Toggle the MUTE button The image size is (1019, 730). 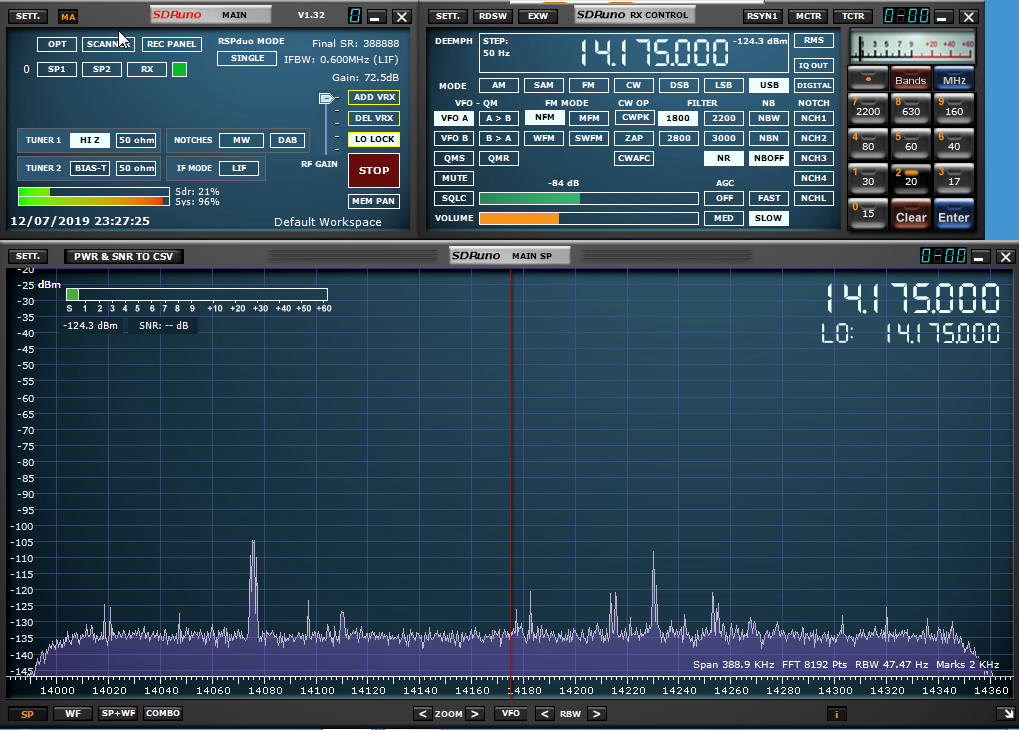click(454, 178)
